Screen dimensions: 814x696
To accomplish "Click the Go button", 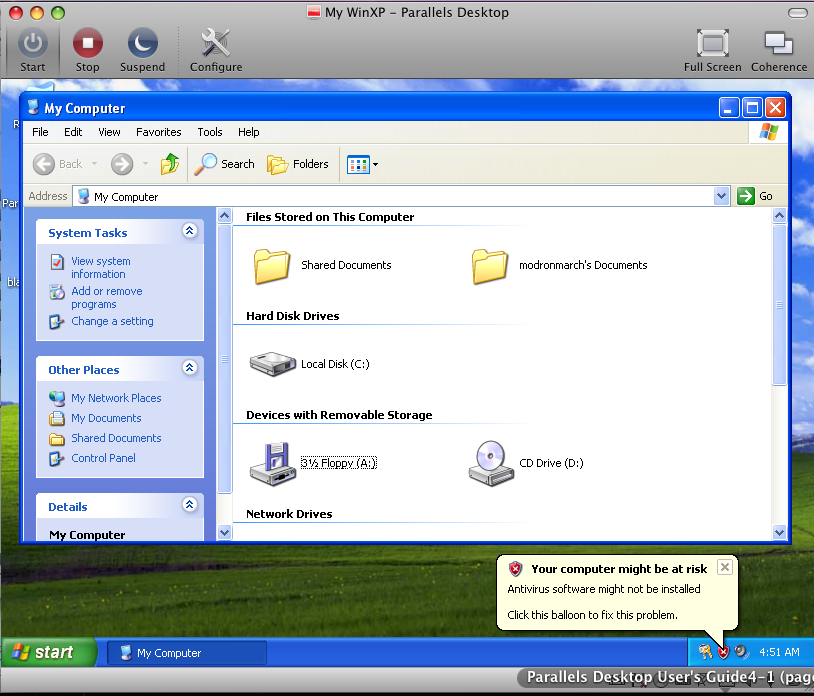I will point(755,196).
